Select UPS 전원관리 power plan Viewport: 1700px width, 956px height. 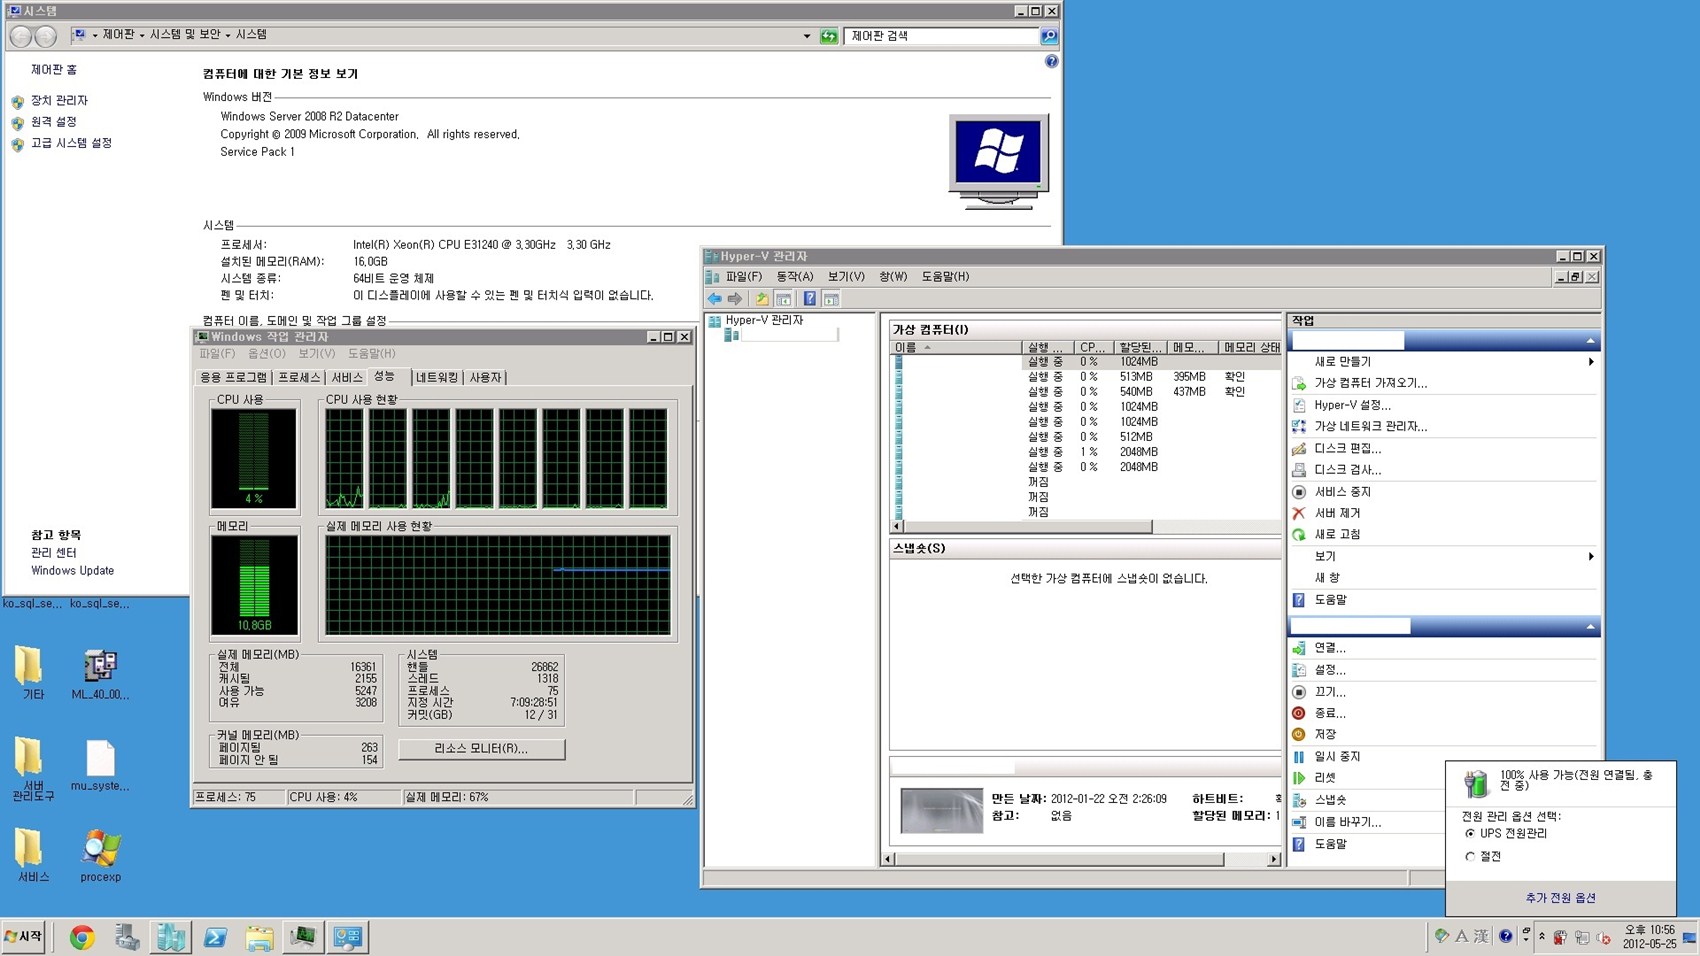[x=1470, y=833]
